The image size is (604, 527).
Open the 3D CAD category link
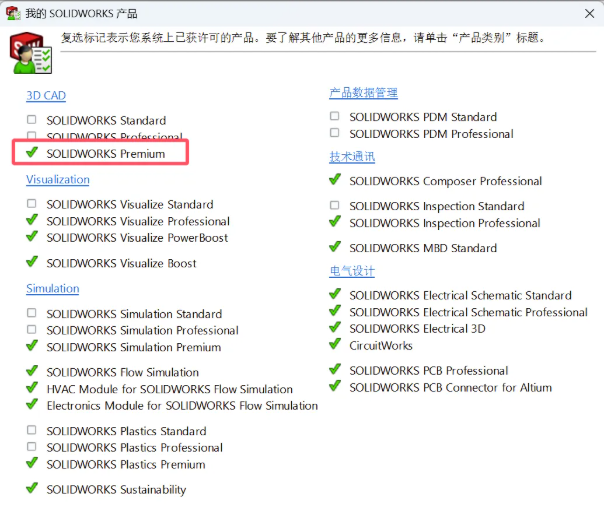(46, 95)
